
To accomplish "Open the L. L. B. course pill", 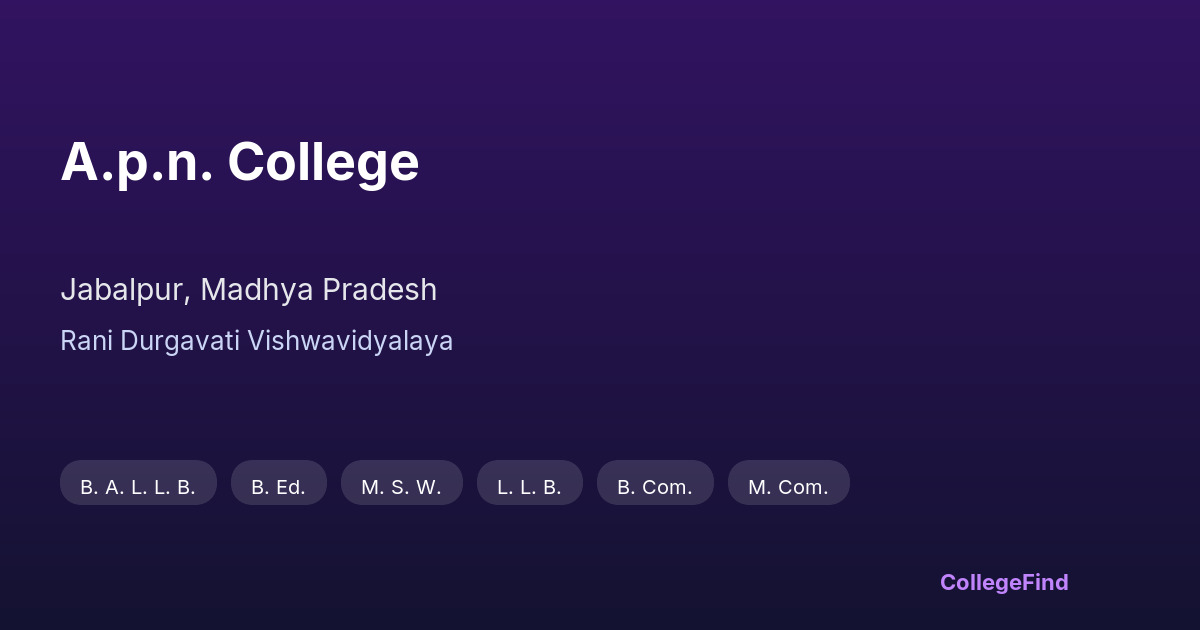I will [529, 483].
